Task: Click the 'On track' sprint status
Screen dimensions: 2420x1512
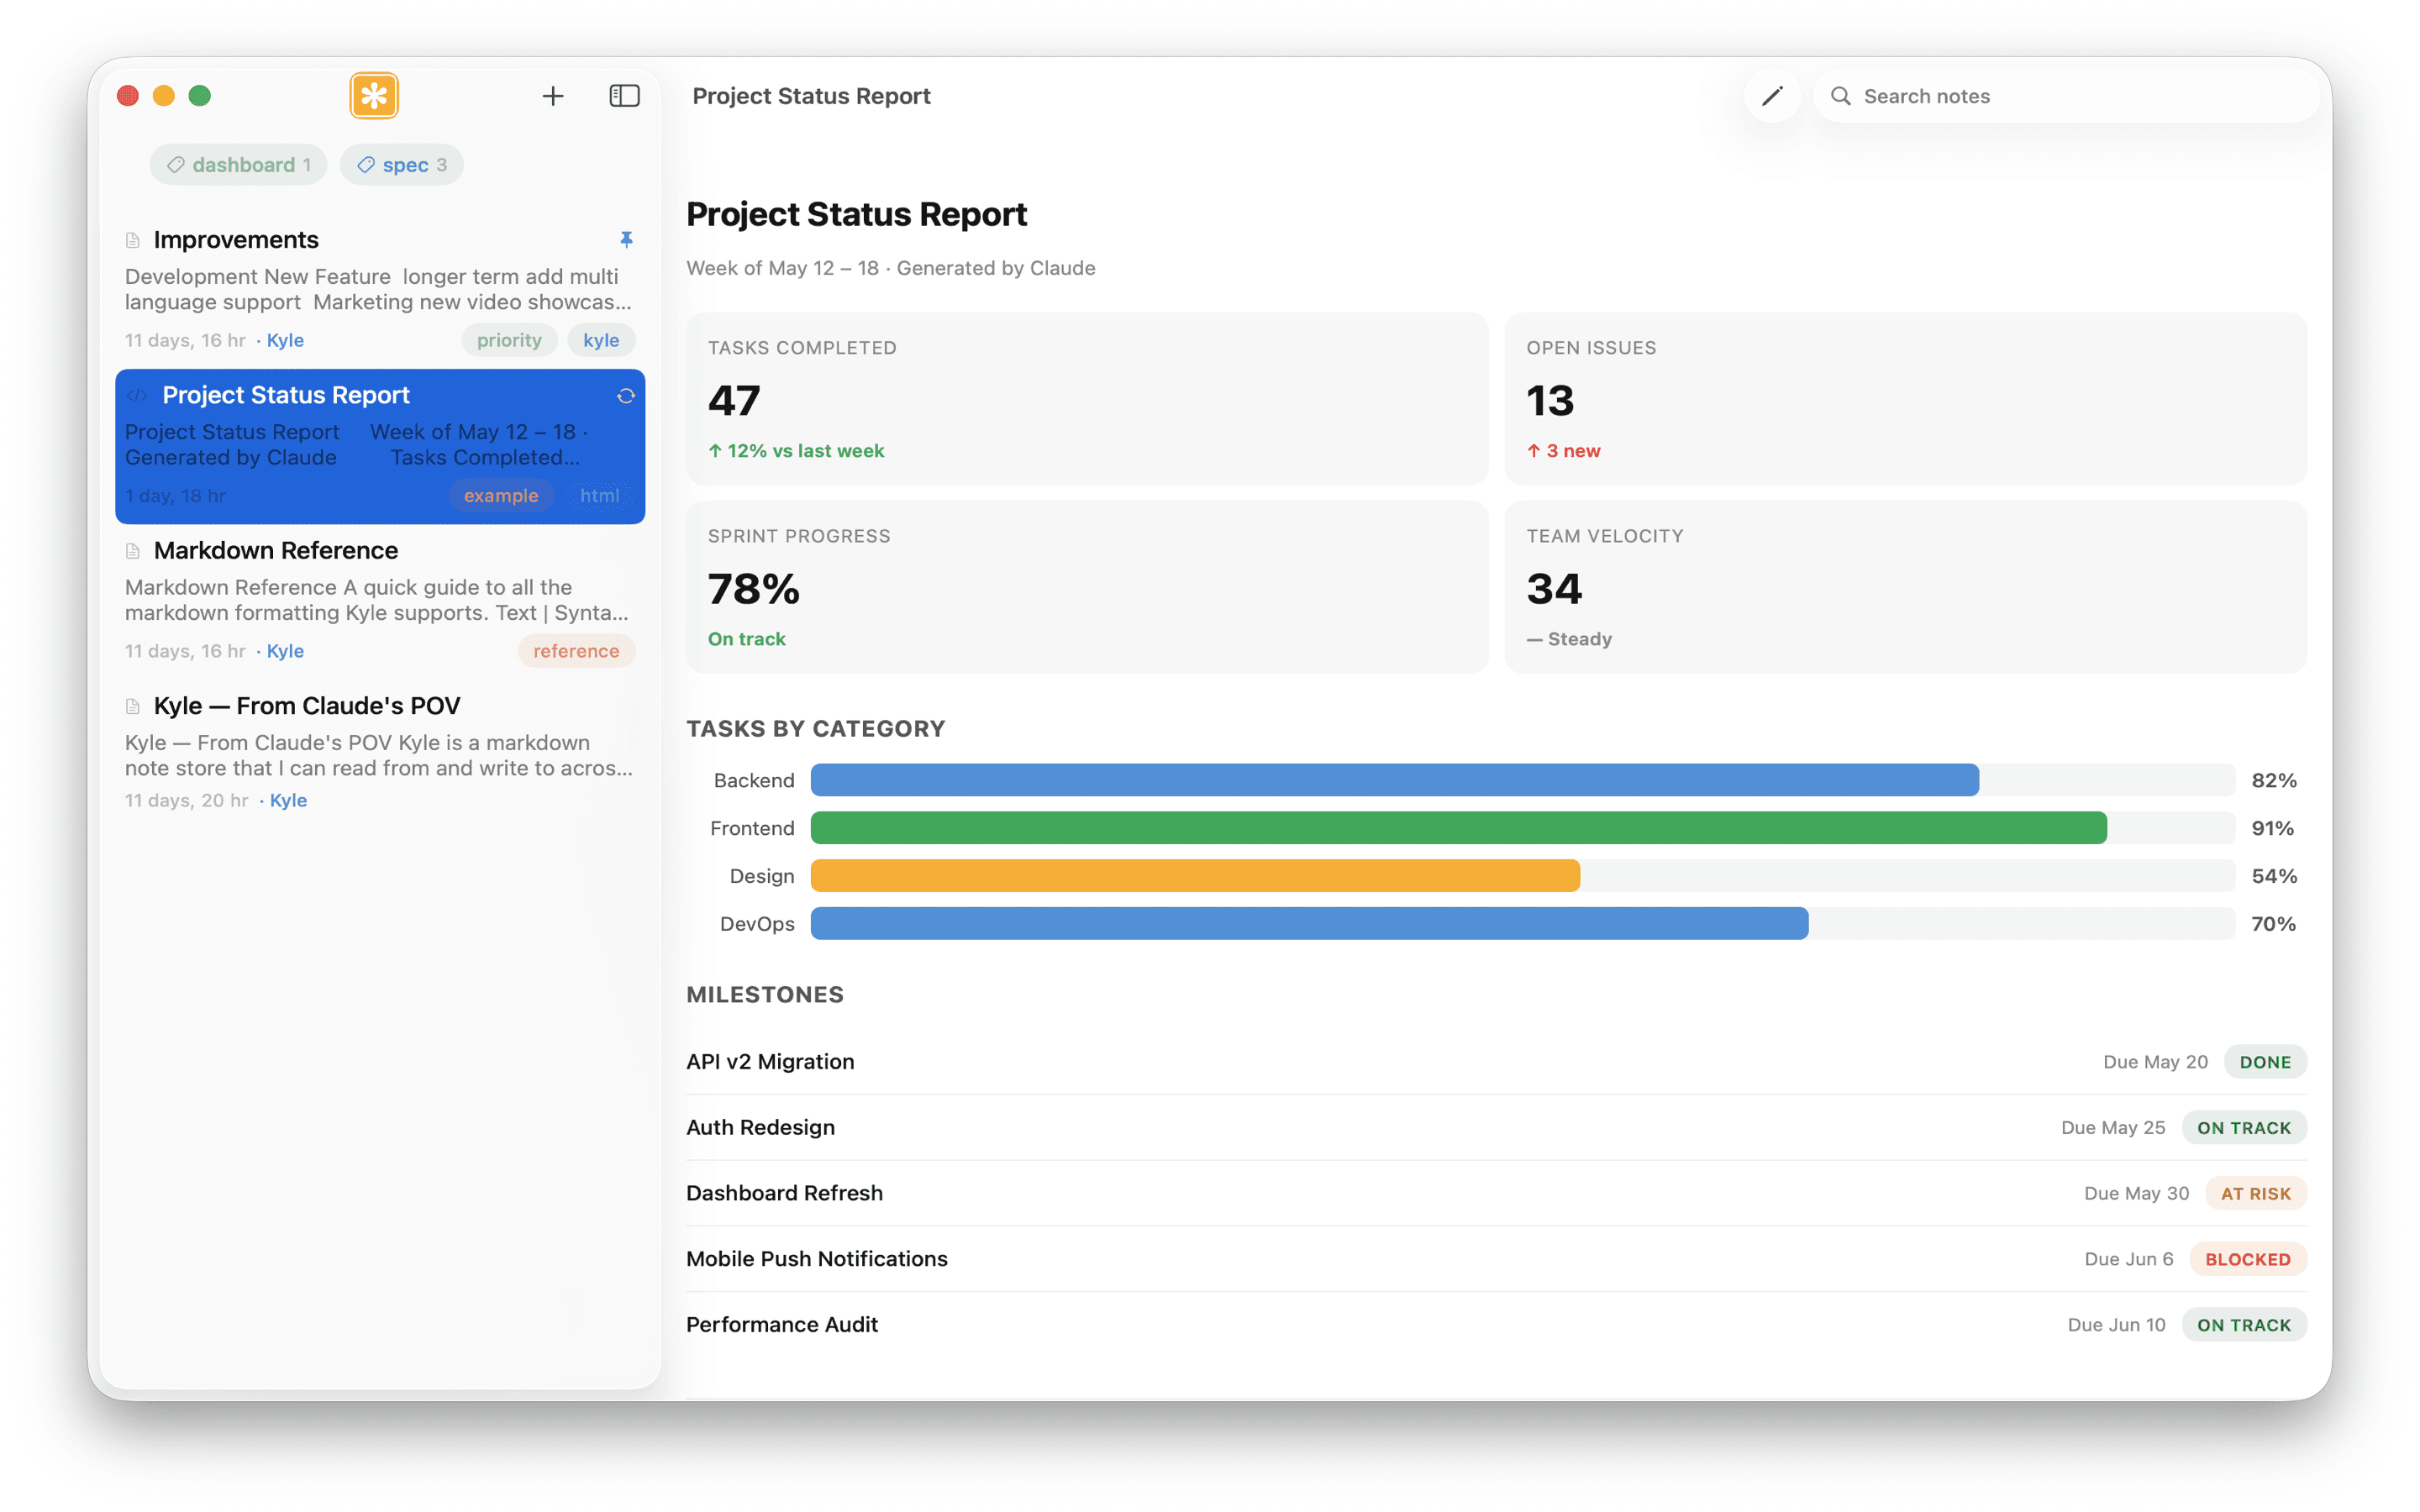Action: (x=747, y=639)
